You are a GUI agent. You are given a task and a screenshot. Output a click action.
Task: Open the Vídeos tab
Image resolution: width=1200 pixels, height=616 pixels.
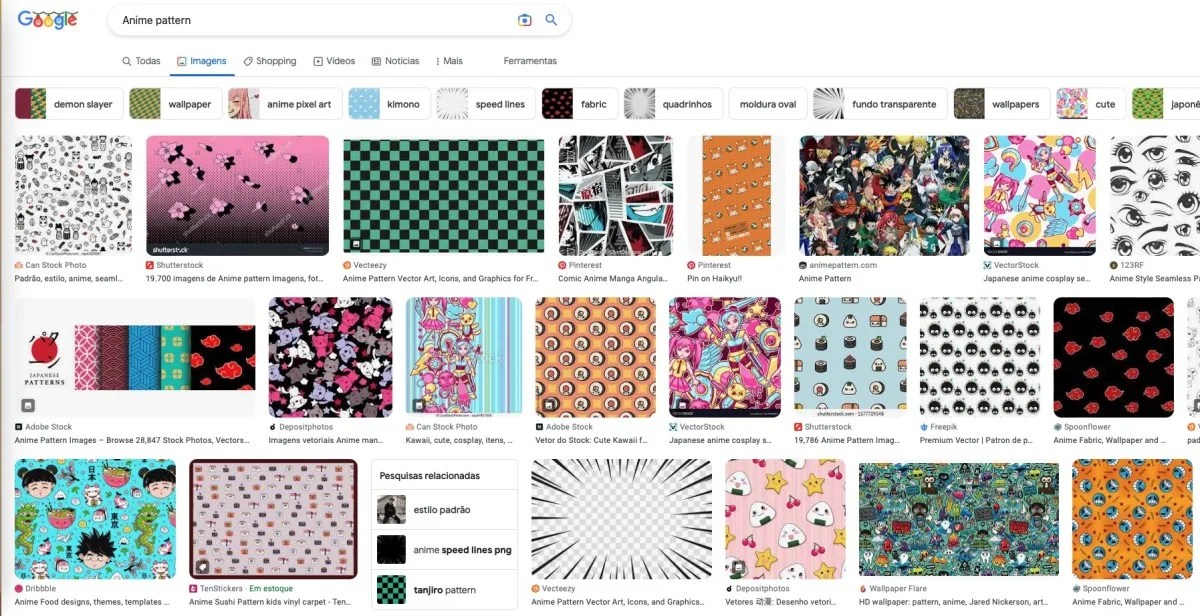pyautogui.click(x=334, y=61)
